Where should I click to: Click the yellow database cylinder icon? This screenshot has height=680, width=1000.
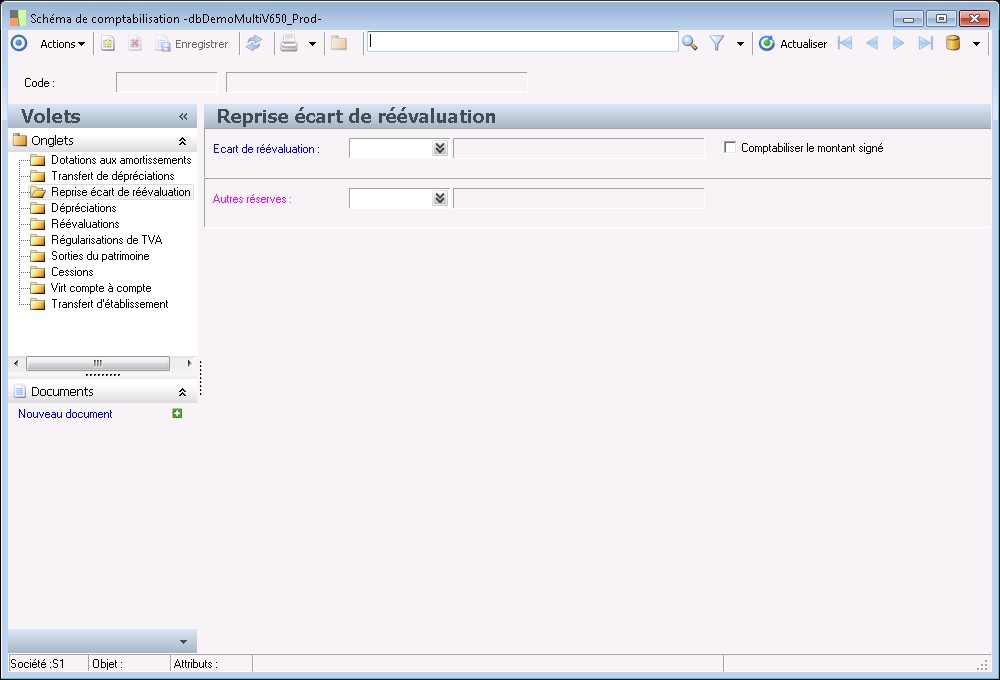[953, 43]
